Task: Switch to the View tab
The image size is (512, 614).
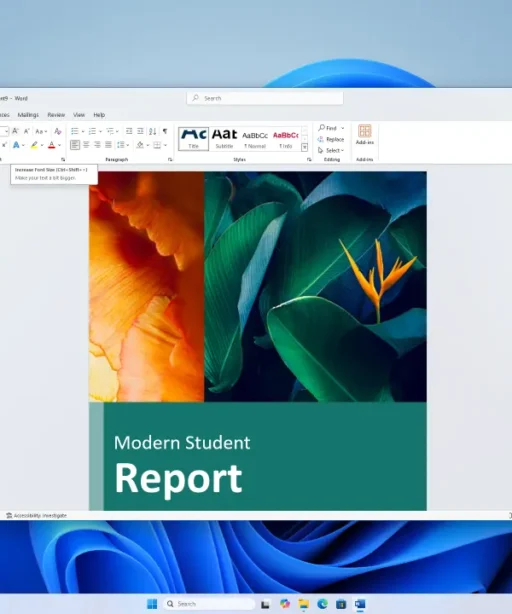Action: click(x=79, y=115)
